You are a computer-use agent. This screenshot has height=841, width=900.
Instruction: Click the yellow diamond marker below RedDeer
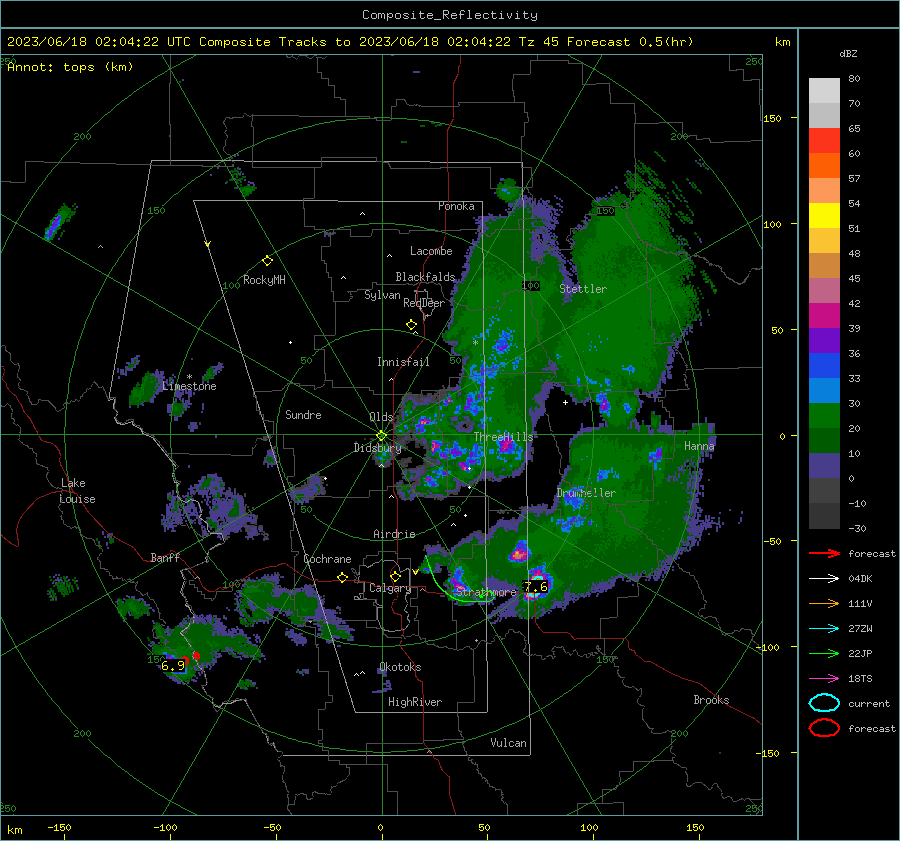411,325
